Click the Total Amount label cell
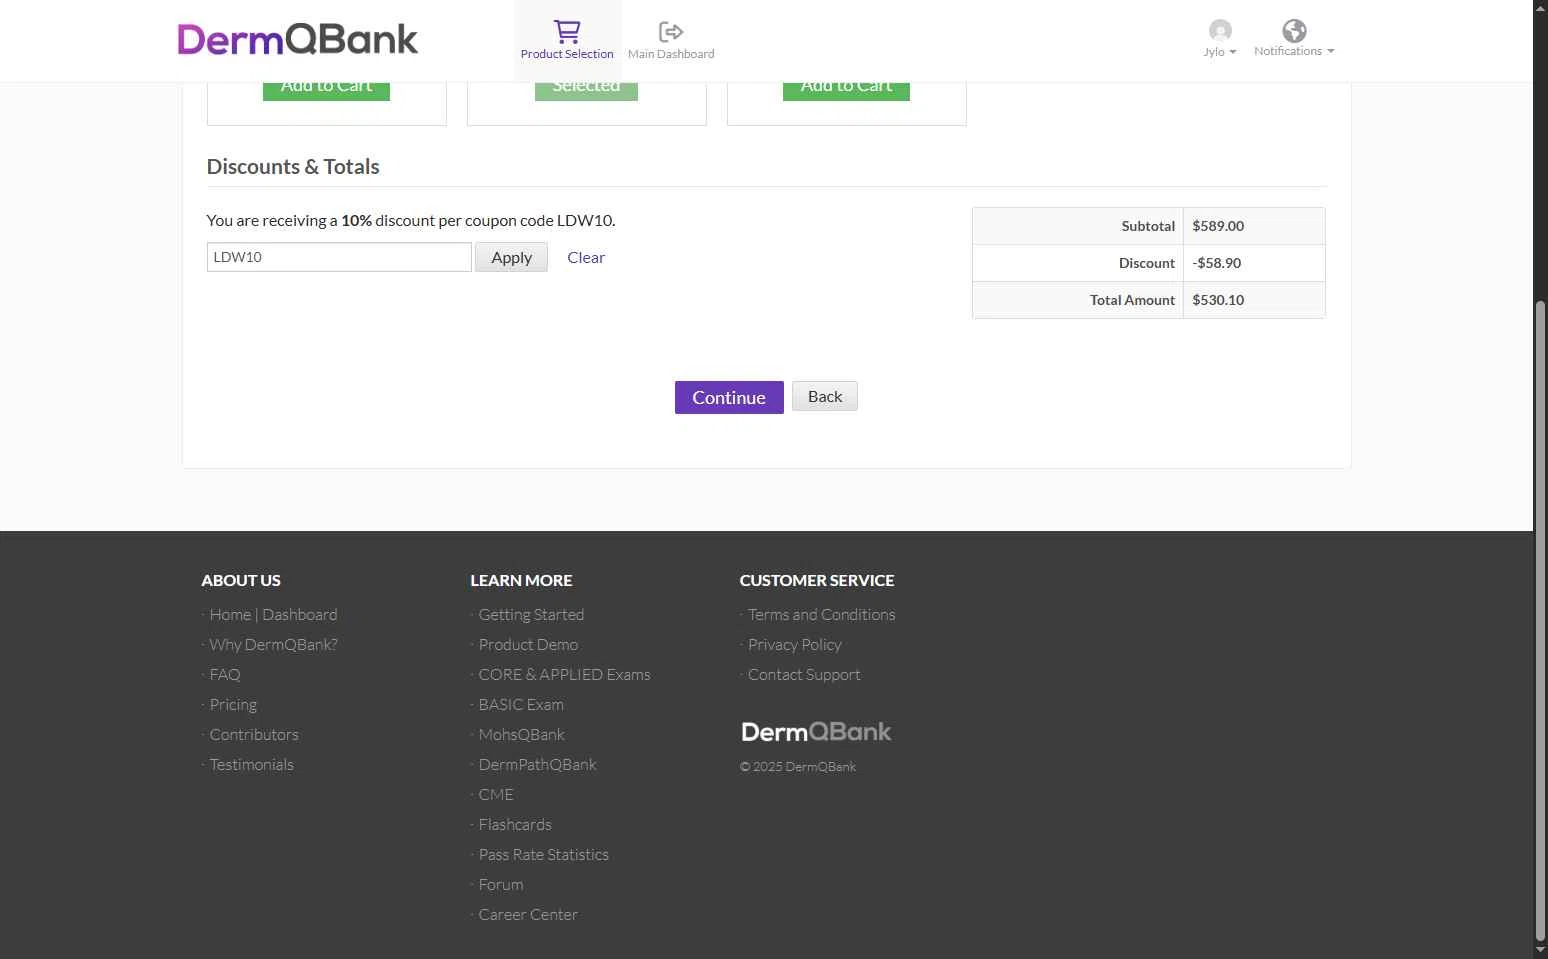Viewport: 1548px width, 959px height. coord(1078,300)
